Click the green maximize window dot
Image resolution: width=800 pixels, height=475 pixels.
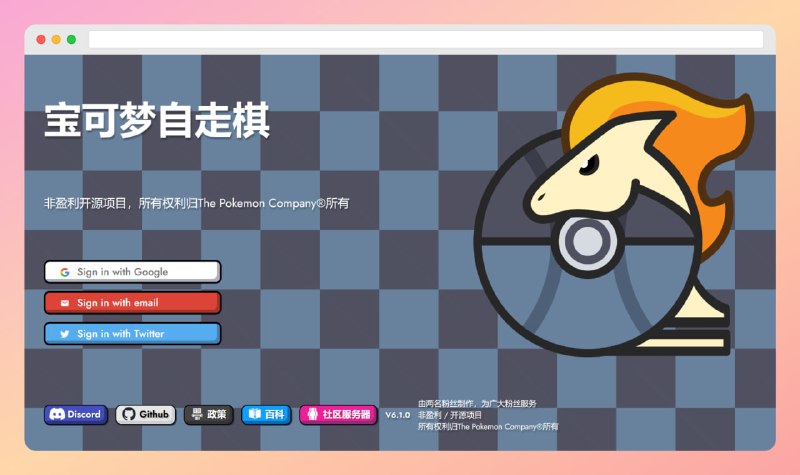pyautogui.click(x=71, y=39)
